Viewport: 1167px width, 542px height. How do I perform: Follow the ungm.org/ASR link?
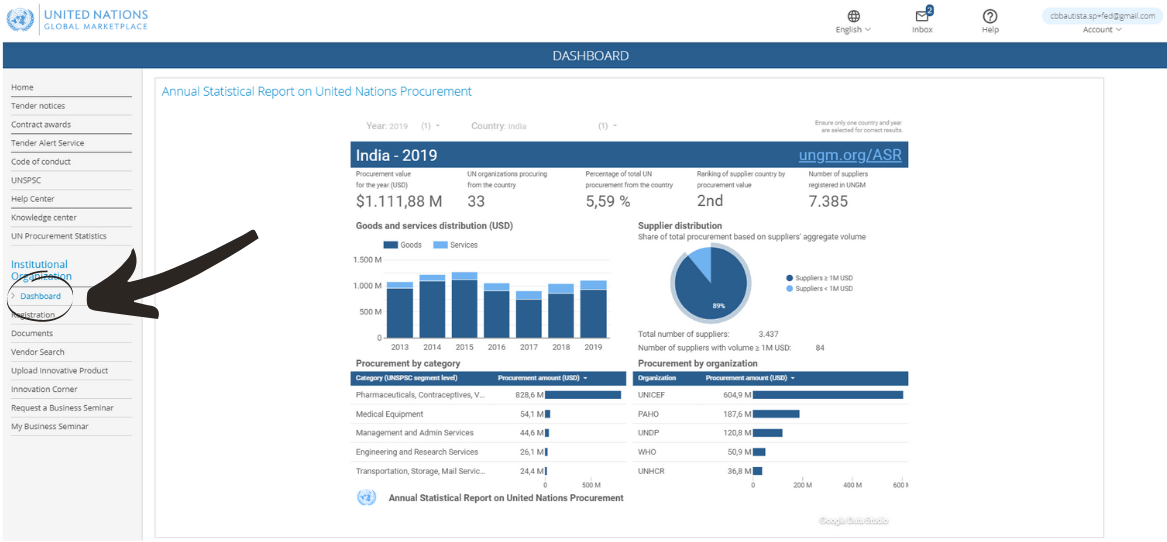(850, 156)
